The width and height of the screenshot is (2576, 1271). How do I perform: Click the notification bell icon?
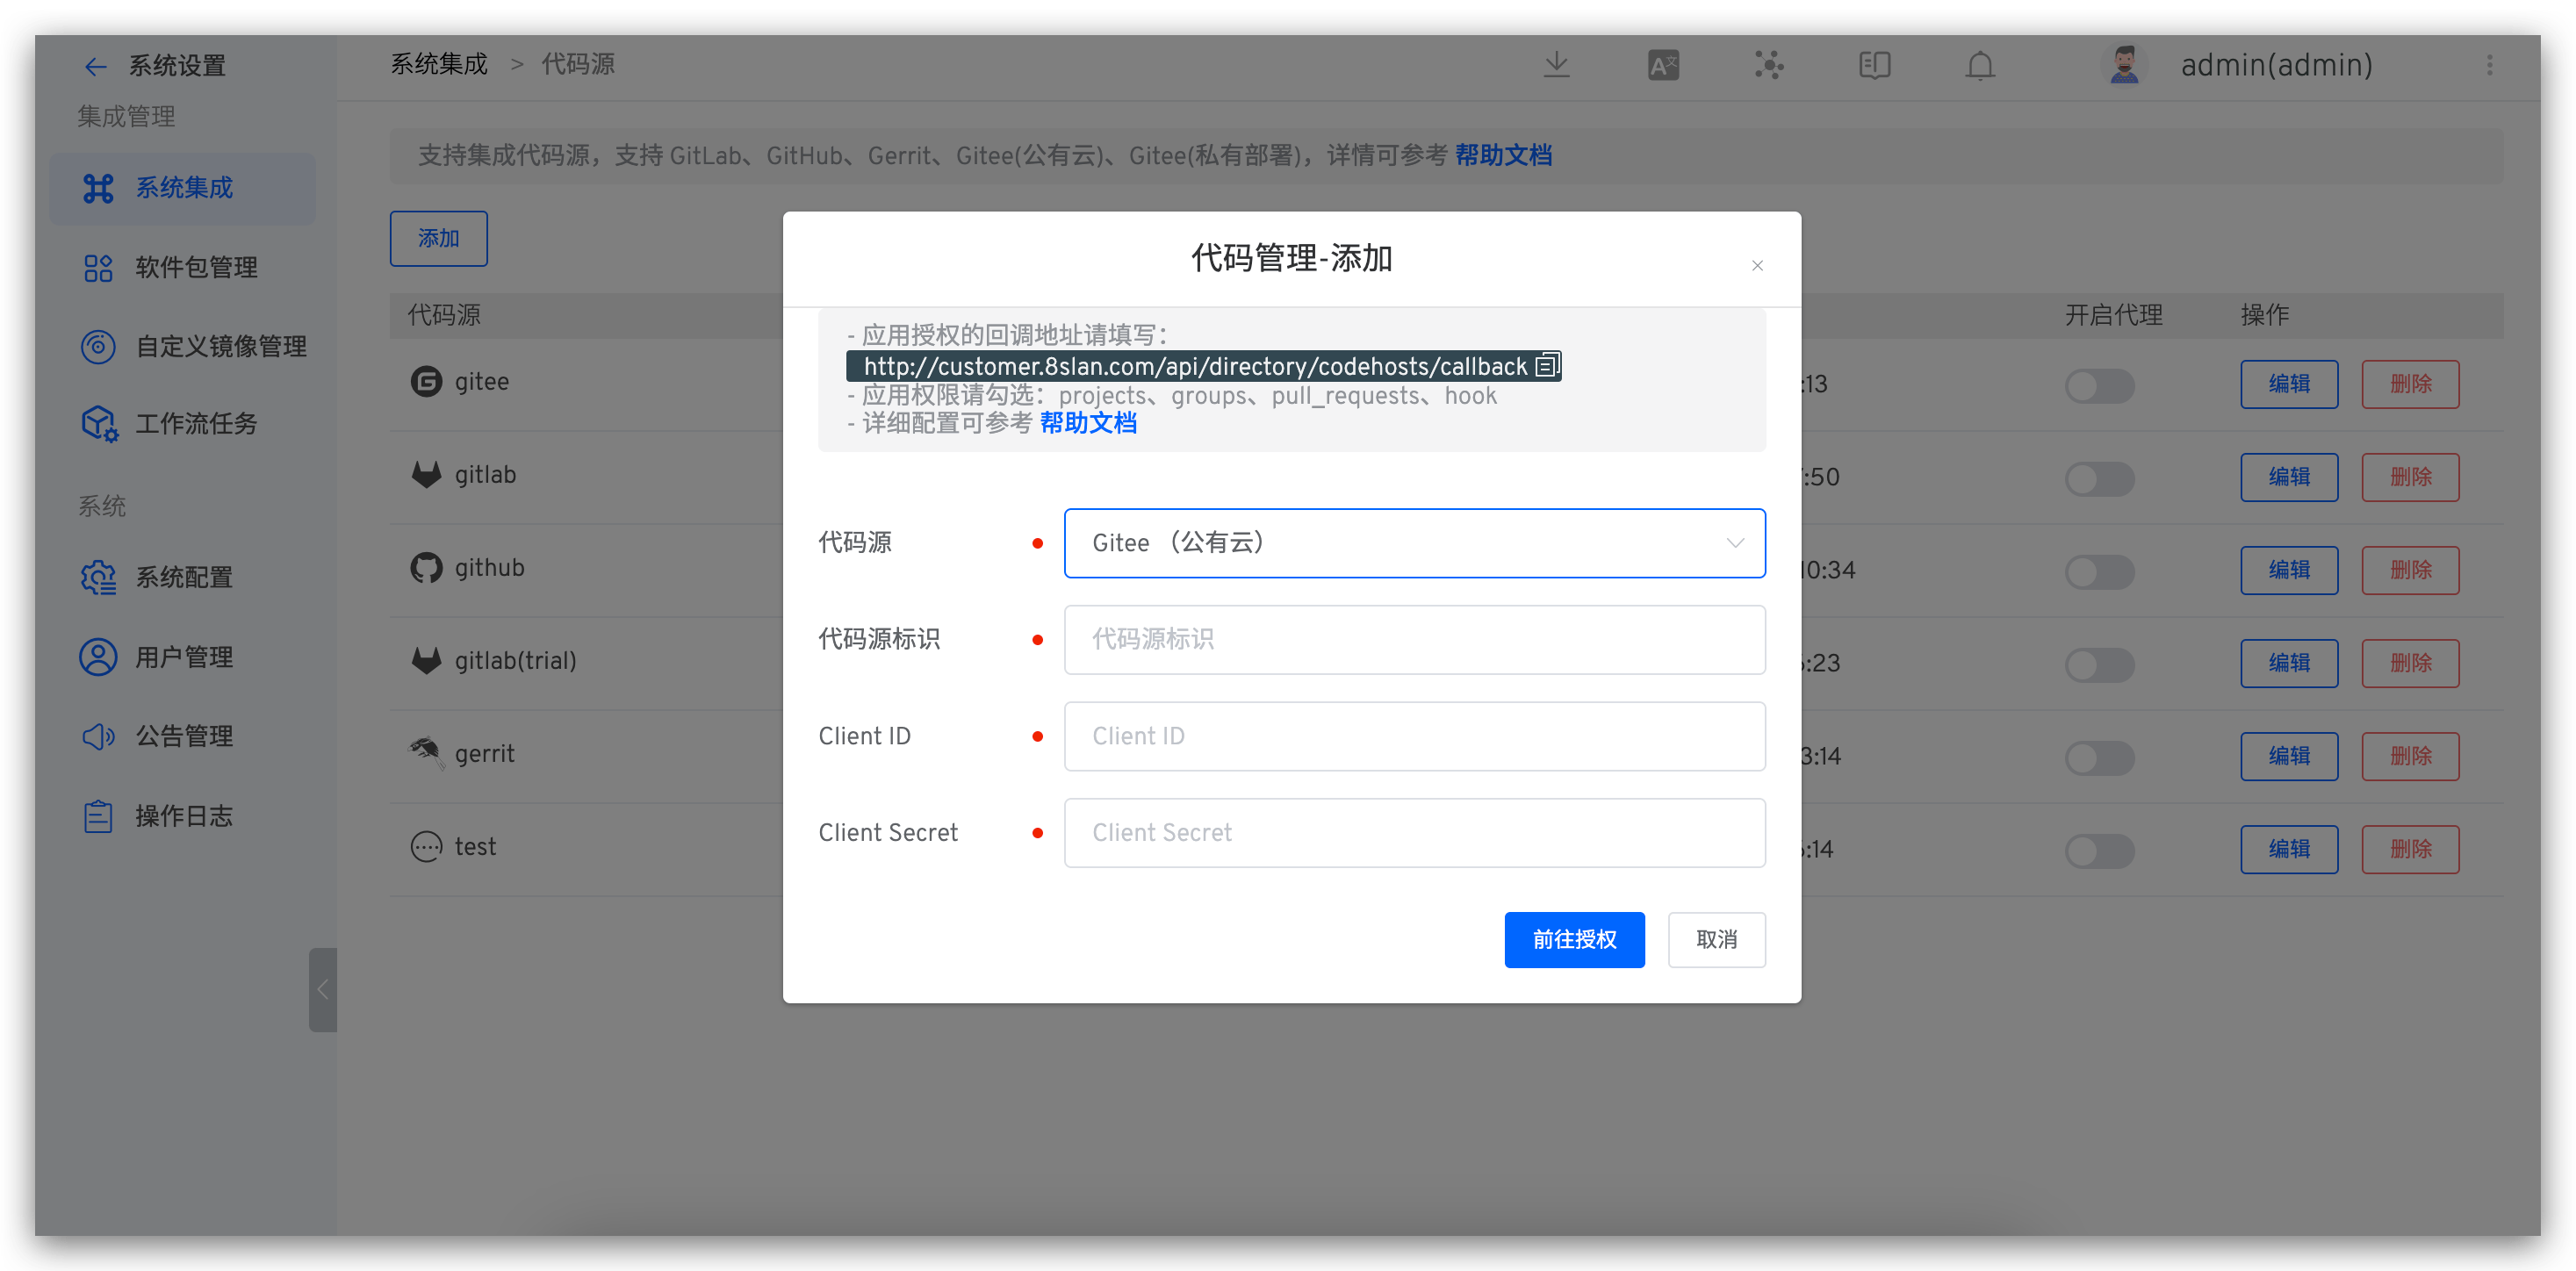[1980, 66]
